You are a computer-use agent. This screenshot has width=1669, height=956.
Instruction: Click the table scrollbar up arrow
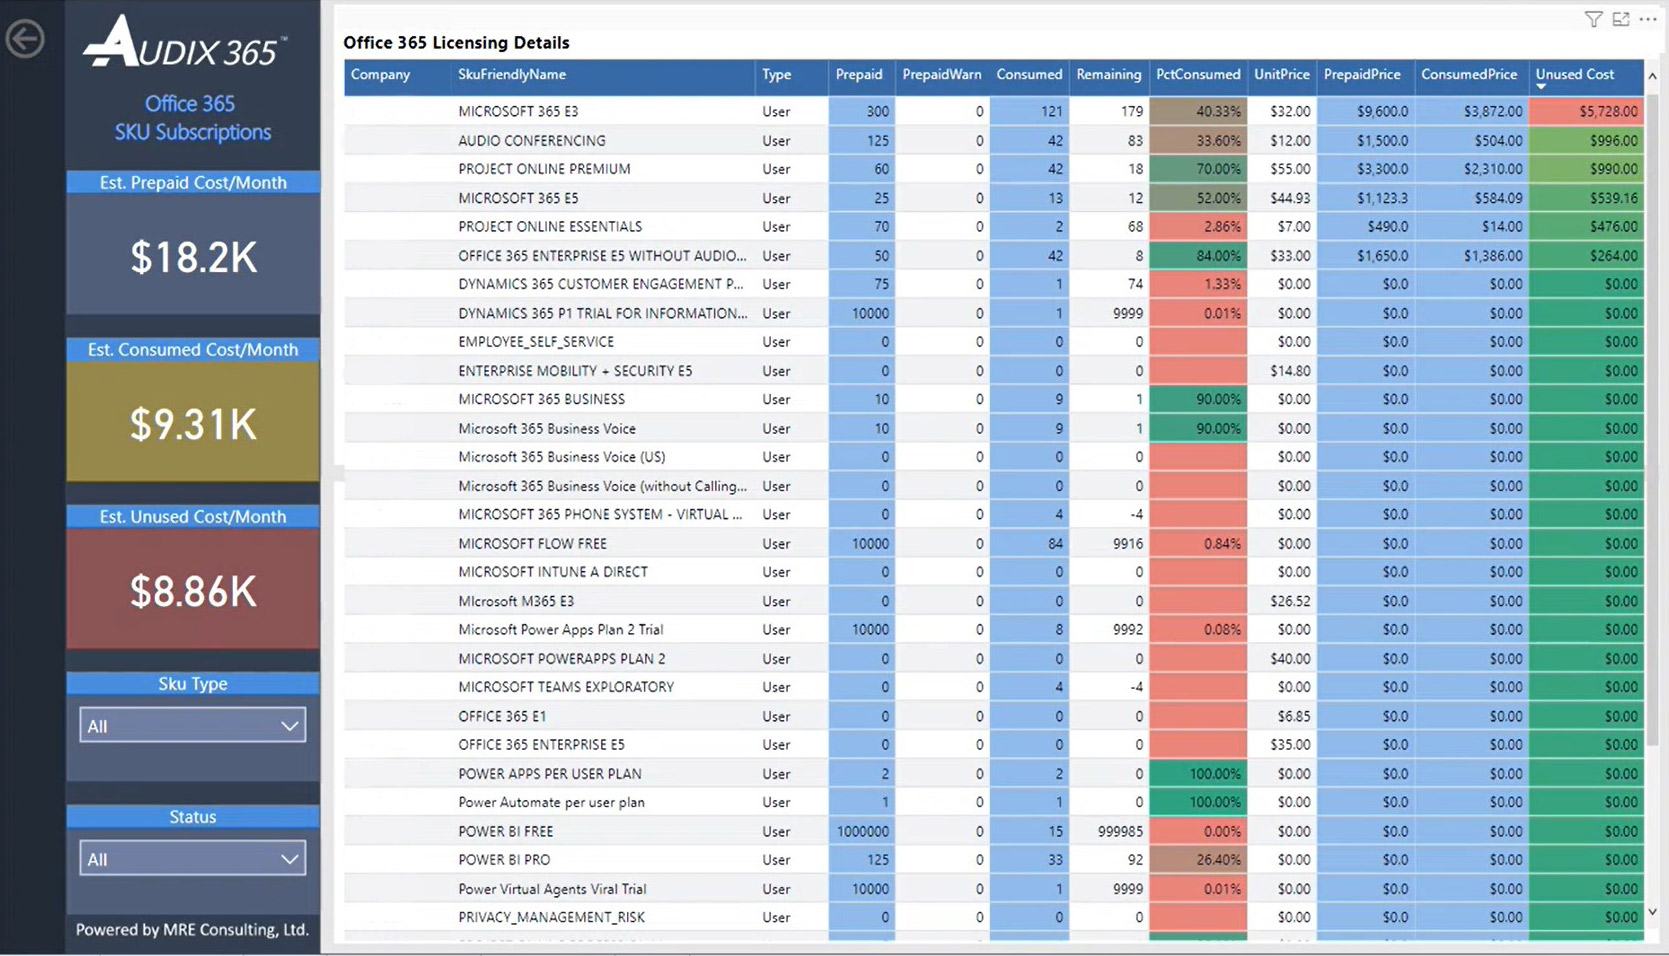(1652, 76)
